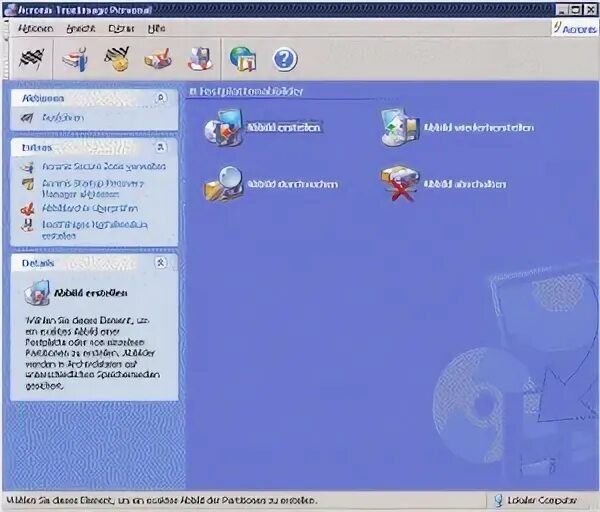
Task: Maximize the Acronis True Image window
Action: (x=575, y=10)
